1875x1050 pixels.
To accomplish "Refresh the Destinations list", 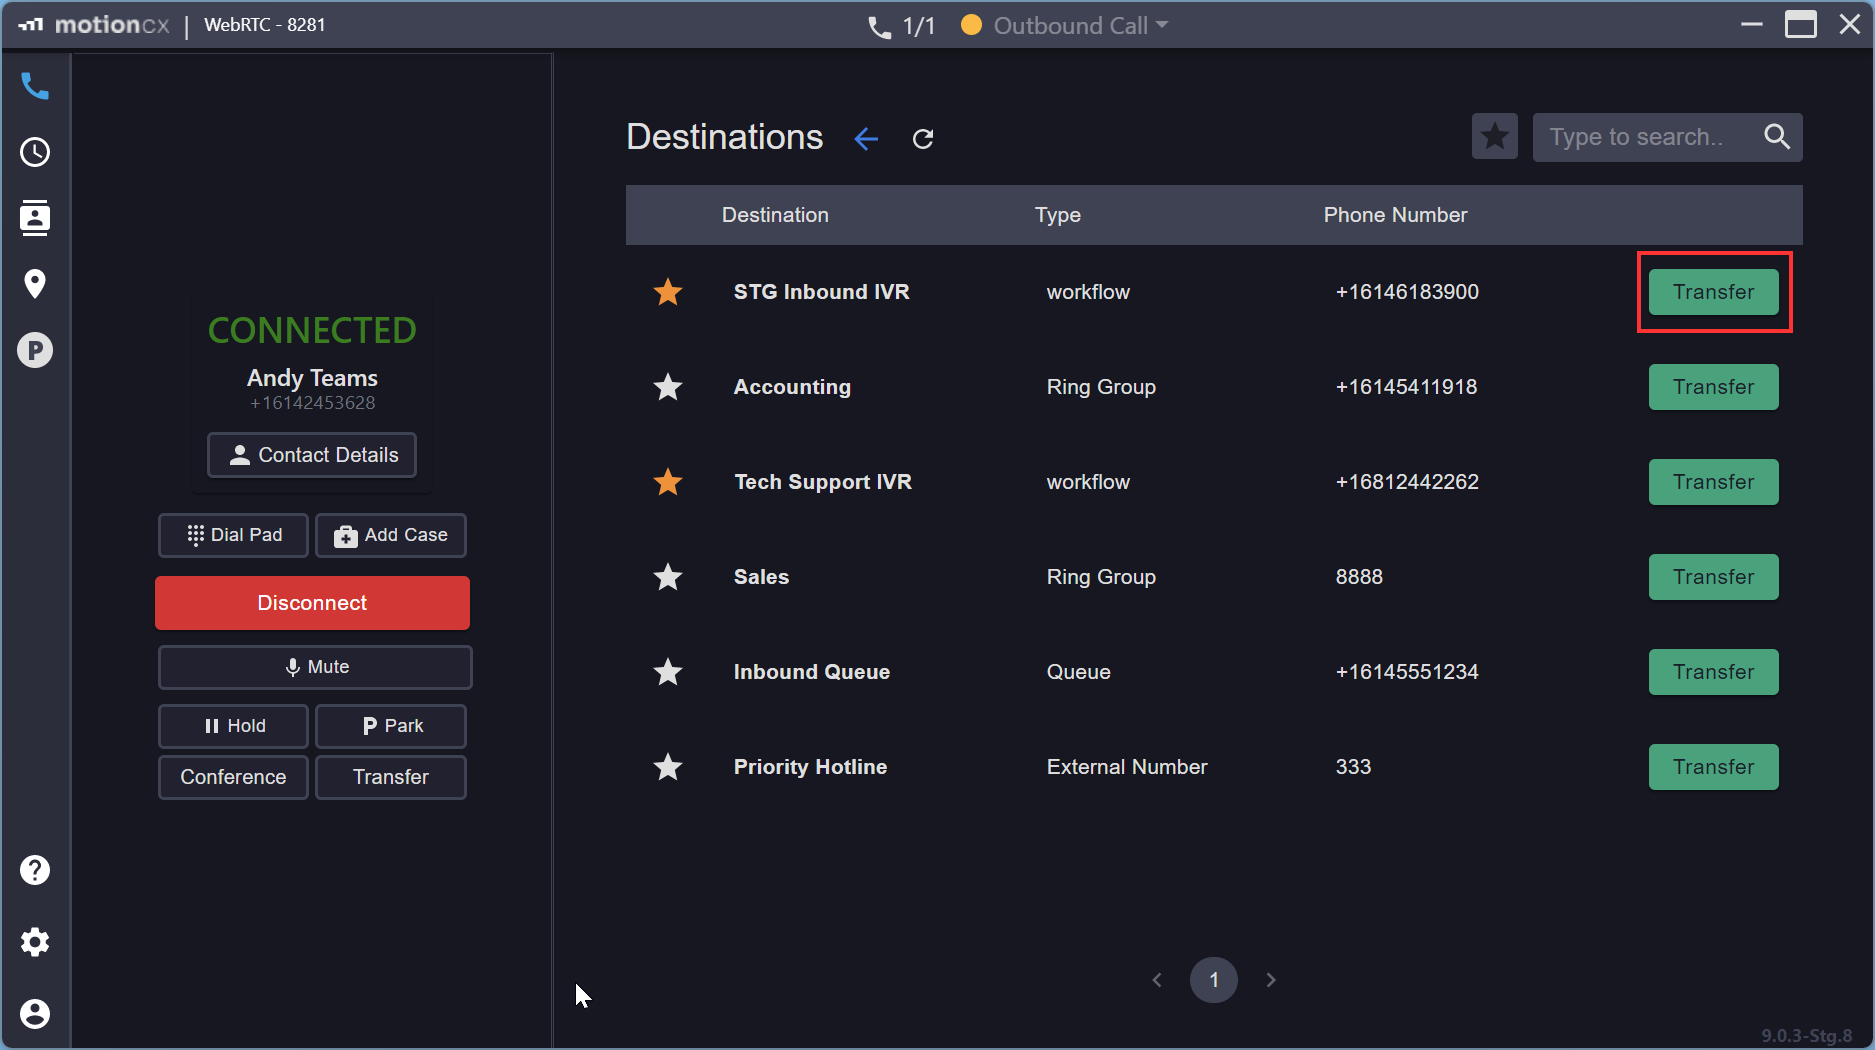I will click(923, 139).
